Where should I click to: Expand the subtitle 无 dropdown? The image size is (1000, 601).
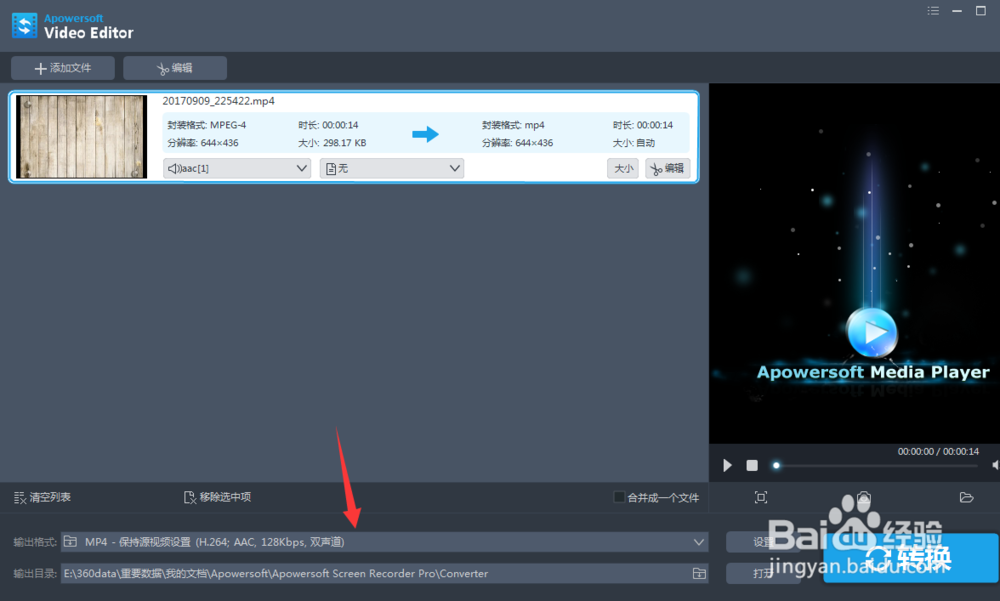tap(457, 168)
